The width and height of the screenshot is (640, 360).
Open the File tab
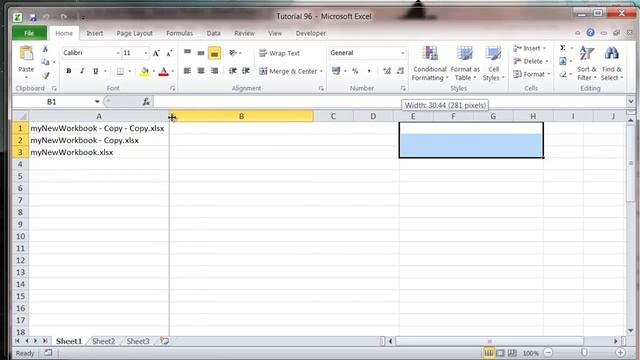29,33
